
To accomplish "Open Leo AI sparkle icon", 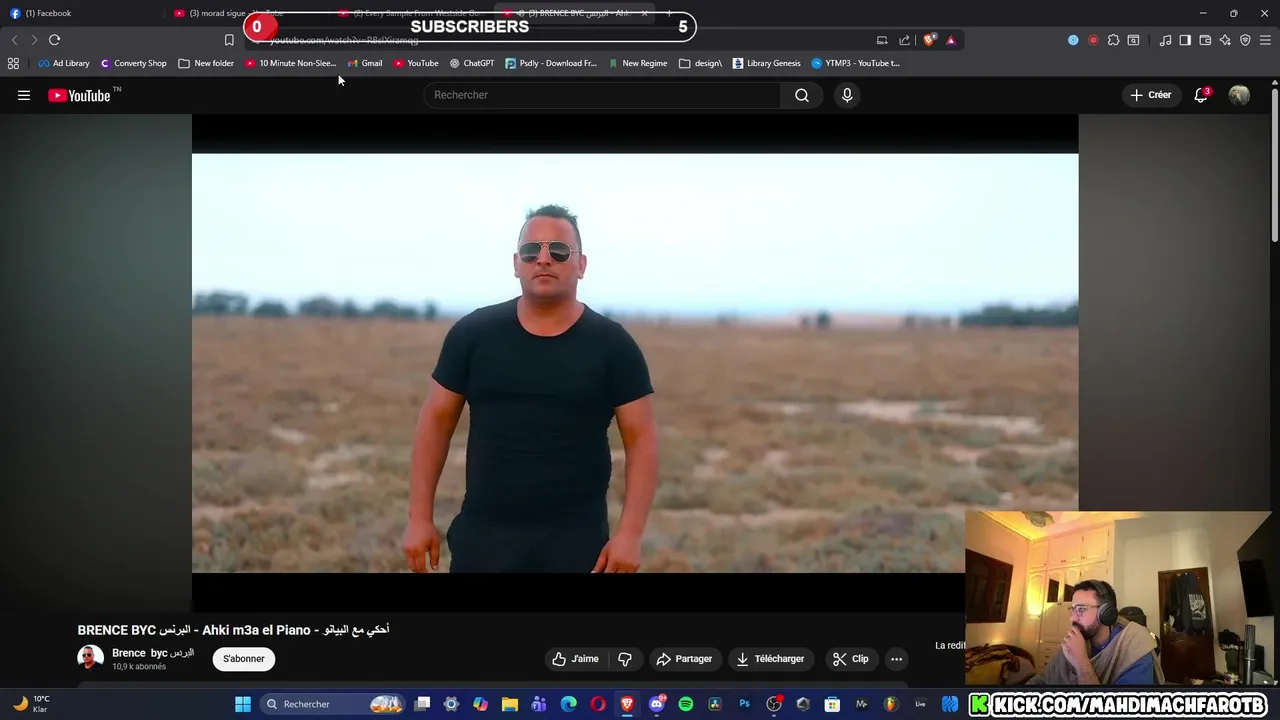I will [x=1225, y=40].
